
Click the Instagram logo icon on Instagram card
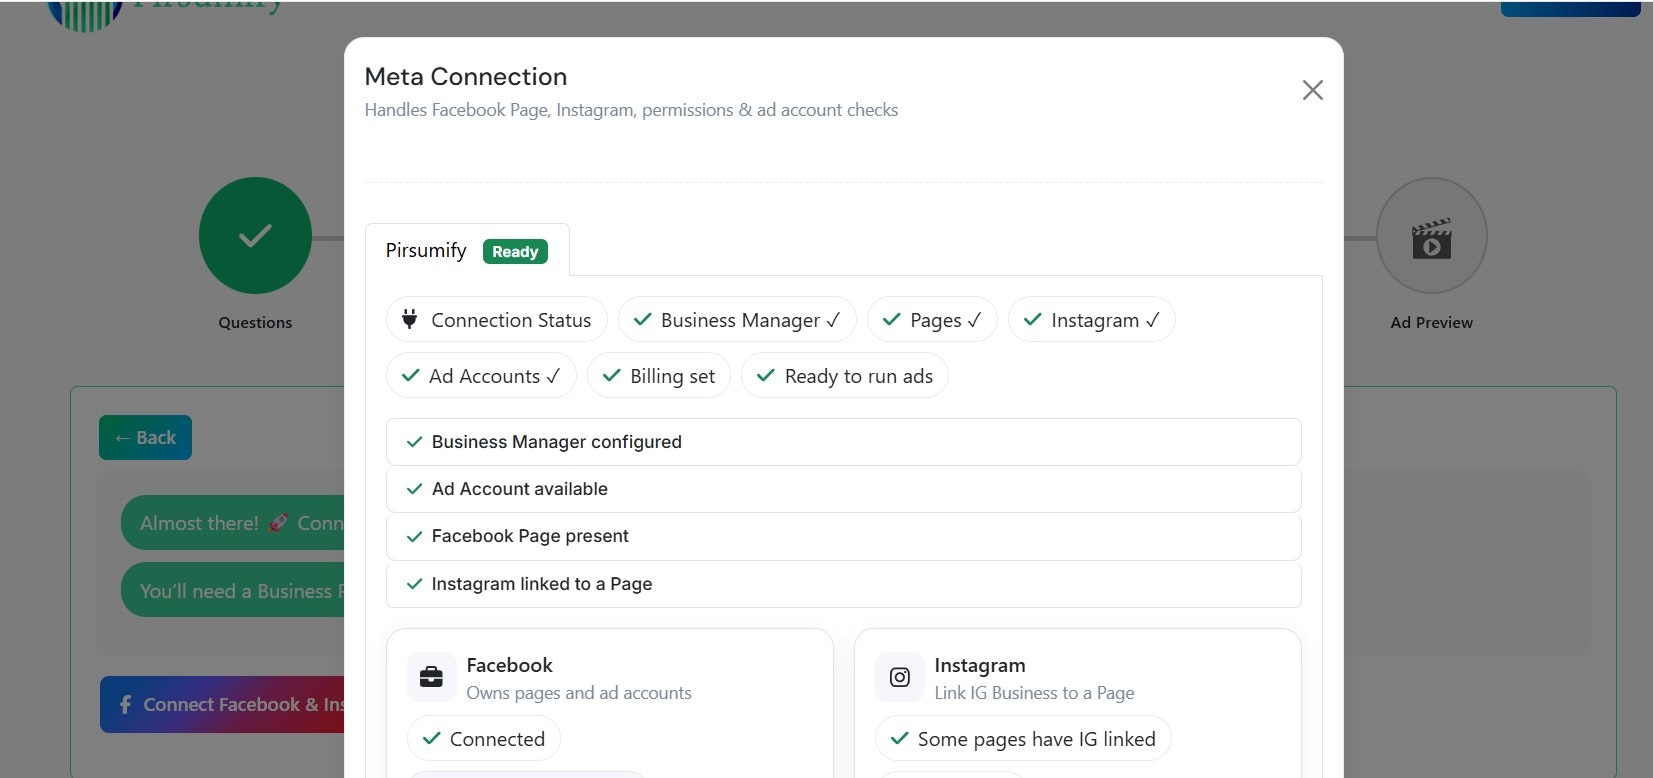pyautogui.click(x=899, y=678)
